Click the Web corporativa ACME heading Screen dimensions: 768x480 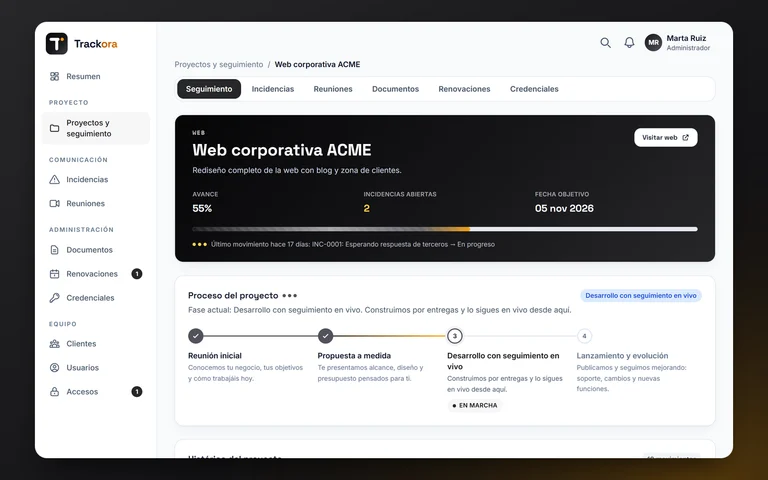coord(282,150)
